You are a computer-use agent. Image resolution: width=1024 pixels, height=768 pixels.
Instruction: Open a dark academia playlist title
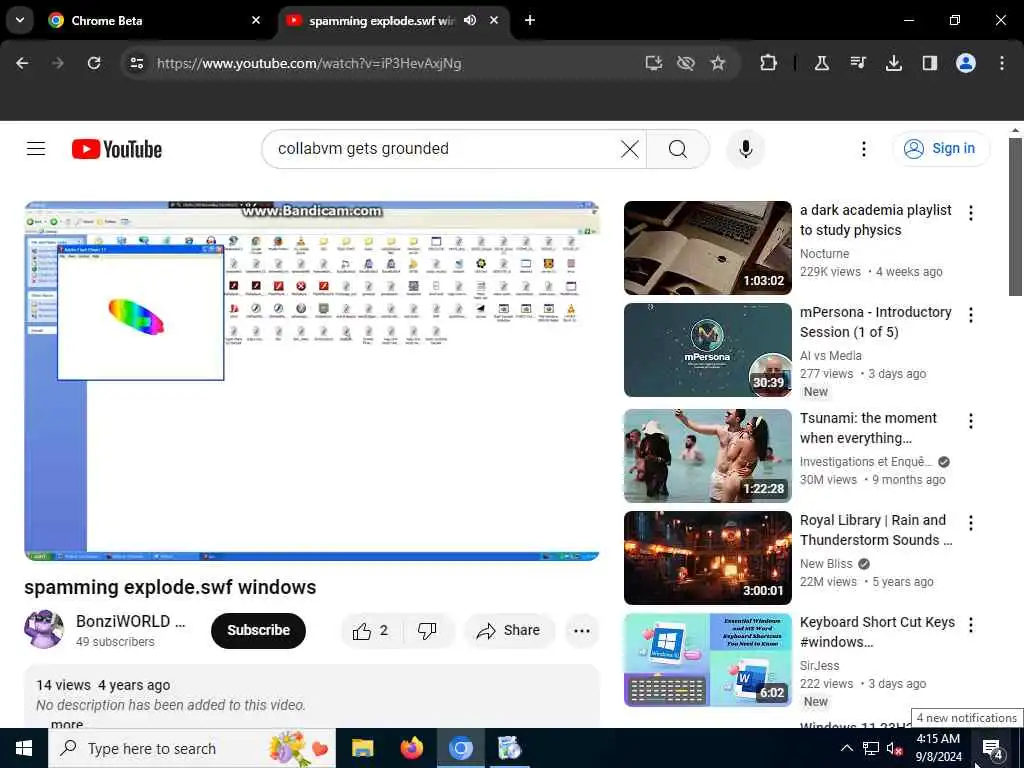pos(875,220)
